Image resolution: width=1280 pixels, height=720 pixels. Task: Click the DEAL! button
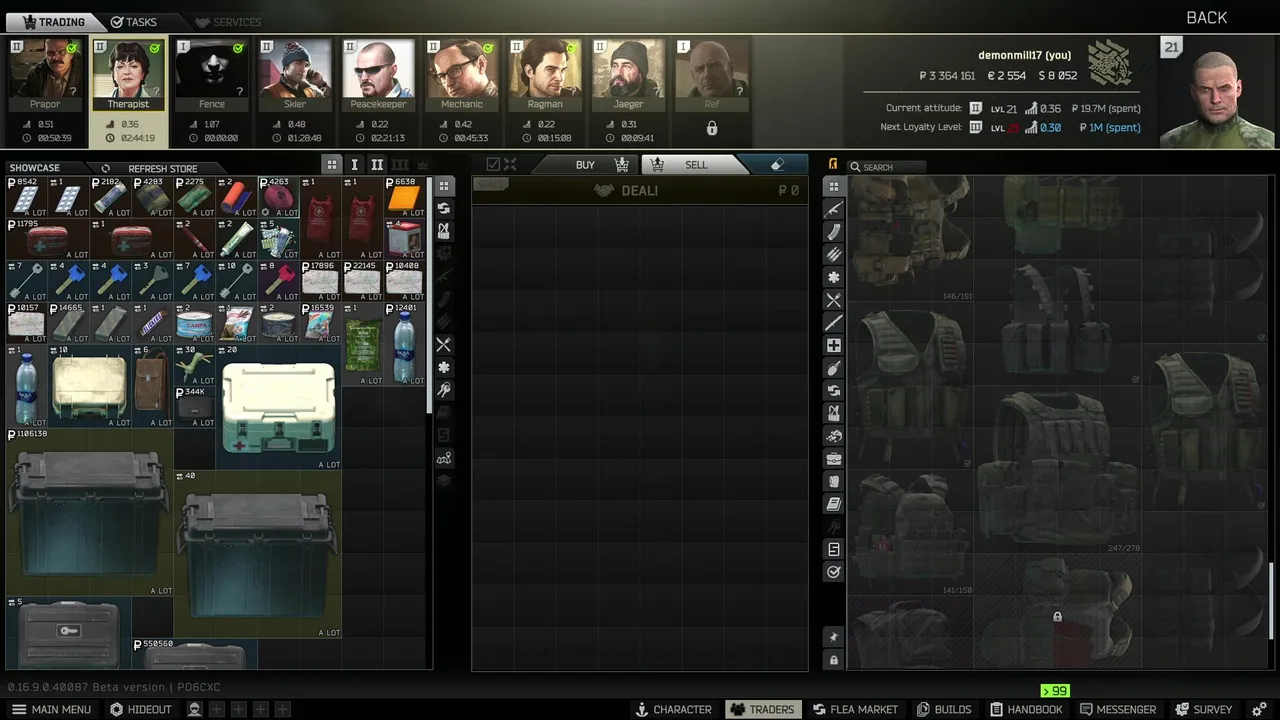point(640,190)
